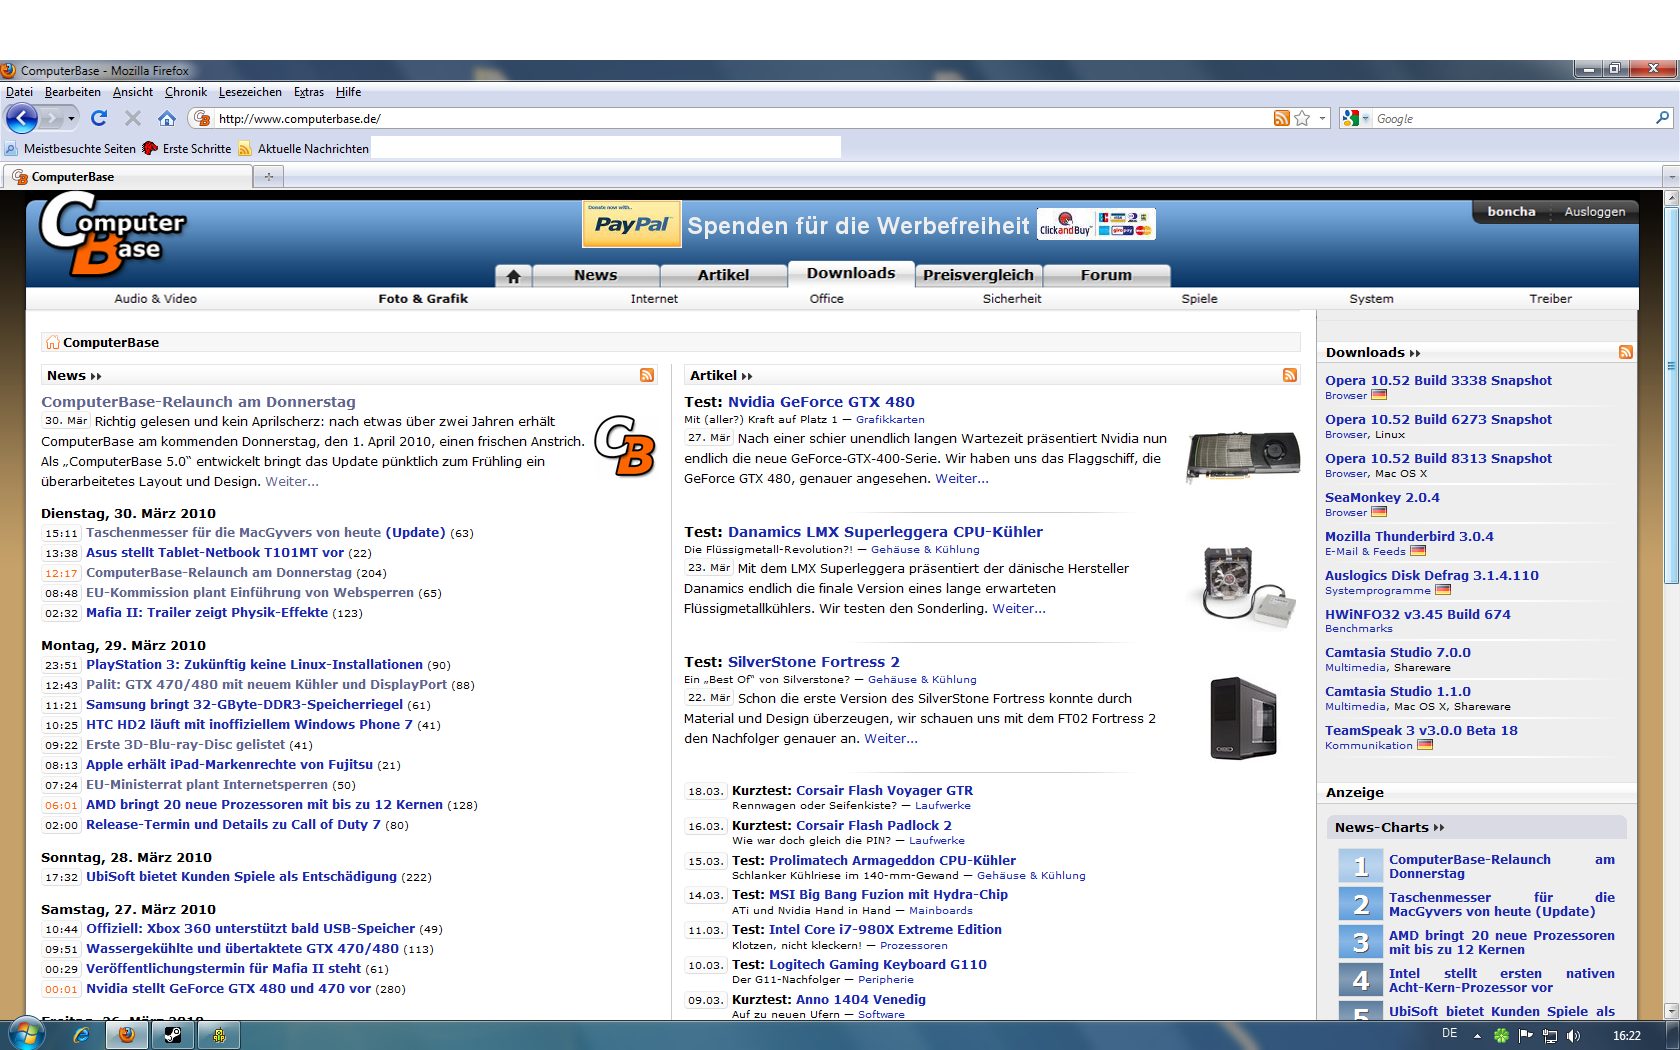Open news Mafia II: Trailer zeigt Physik-Effekte
Image resolution: width=1680 pixels, height=1050 pixels.
[207, 613]
